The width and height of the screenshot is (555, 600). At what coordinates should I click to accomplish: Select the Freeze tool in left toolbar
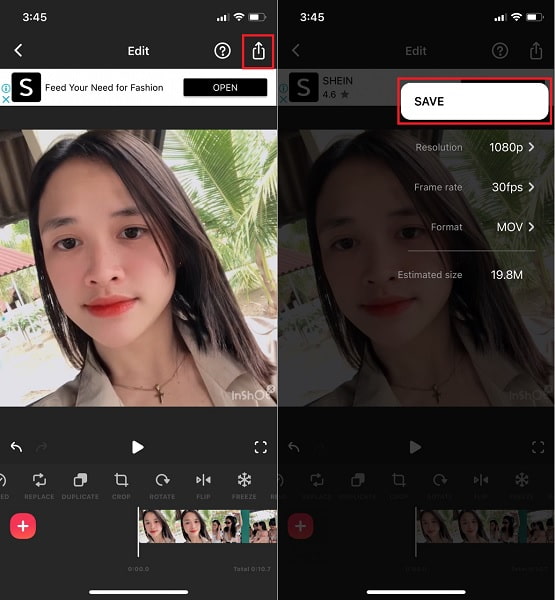[244, 486]
